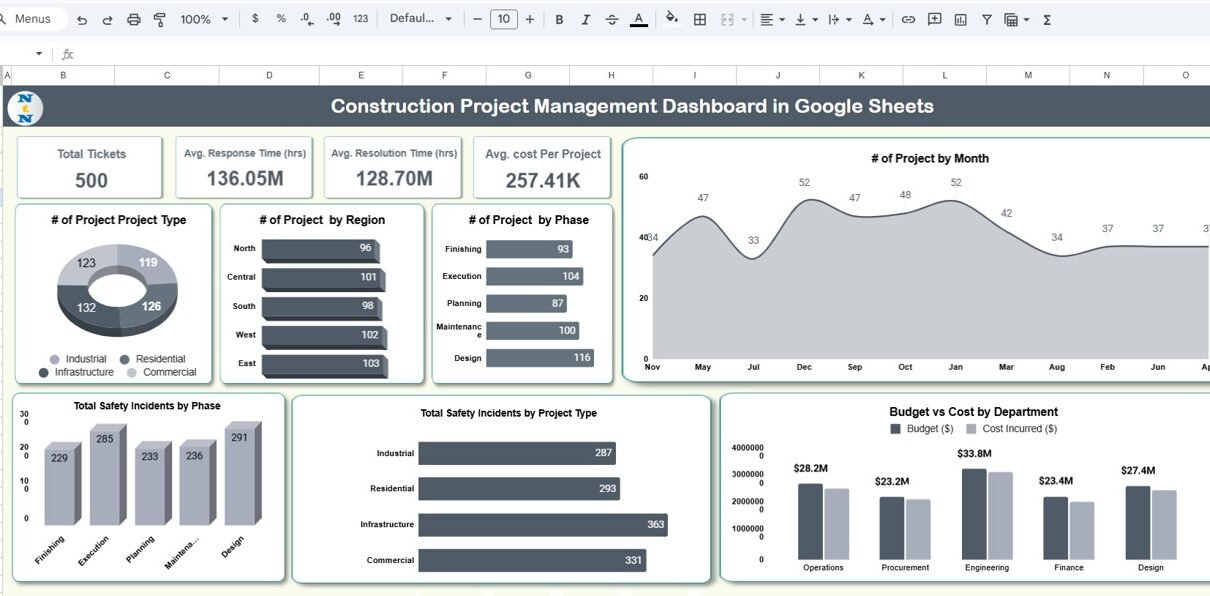Open the horizontal align dropdown
The height and width of the screenshot is (596, 1210).
click(x=771, y=19)
